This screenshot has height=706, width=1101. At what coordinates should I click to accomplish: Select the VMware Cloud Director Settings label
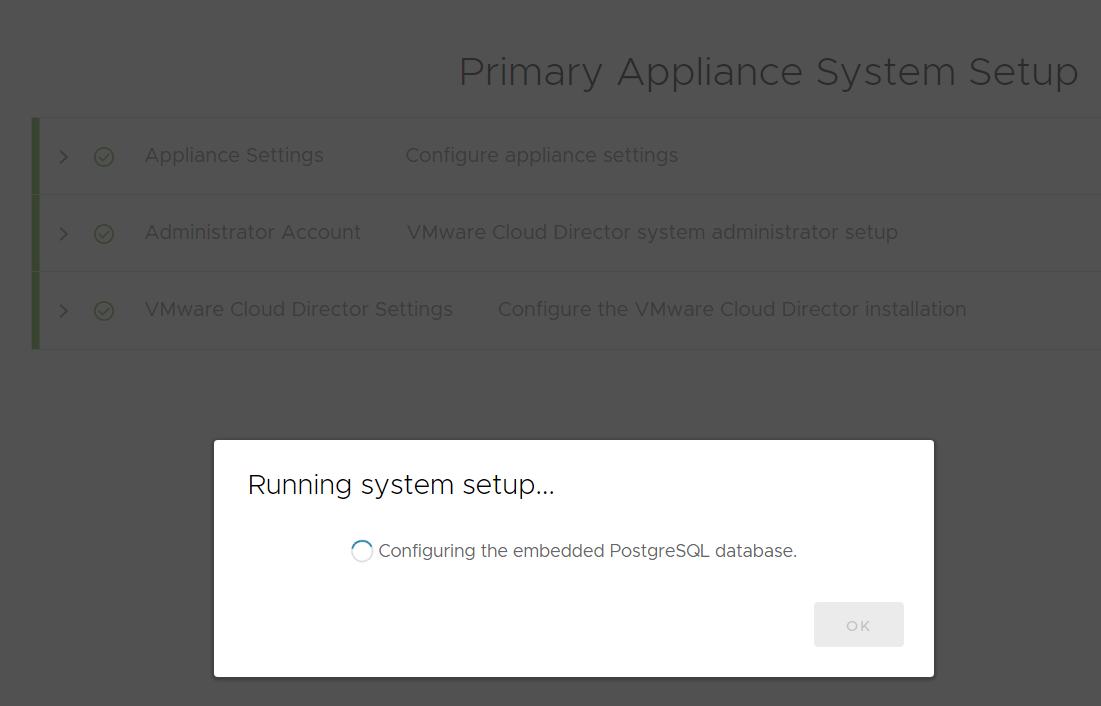(x=298, y=310)
